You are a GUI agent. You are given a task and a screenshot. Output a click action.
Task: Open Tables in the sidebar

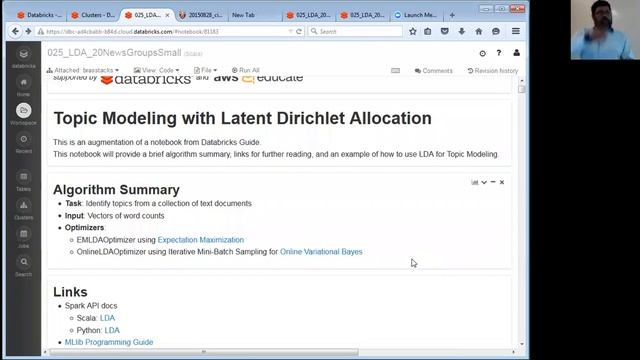click(x=24, y=181)
